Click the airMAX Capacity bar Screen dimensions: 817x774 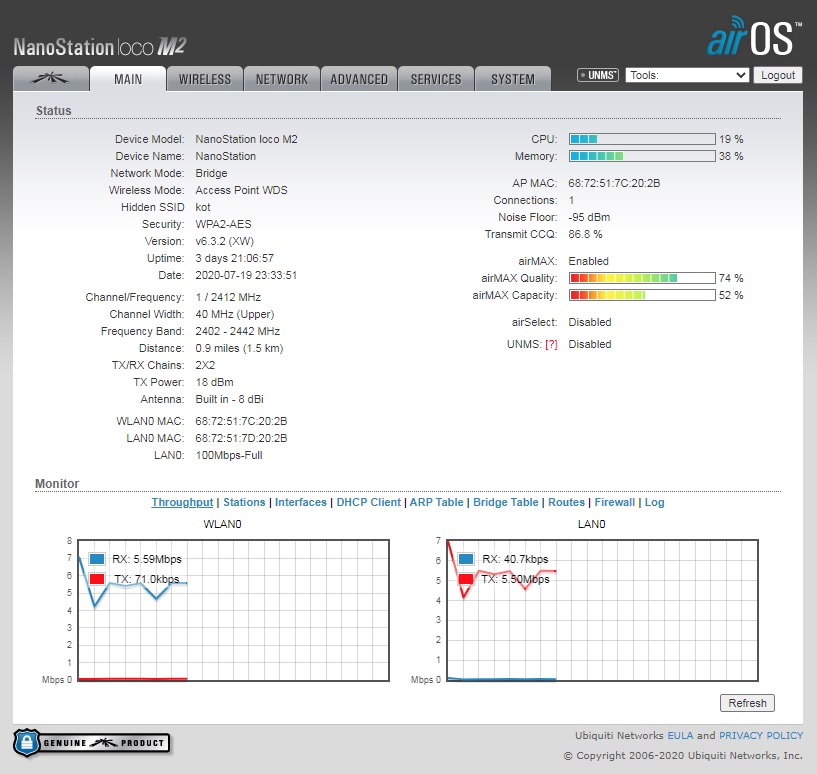pos(642,295)
